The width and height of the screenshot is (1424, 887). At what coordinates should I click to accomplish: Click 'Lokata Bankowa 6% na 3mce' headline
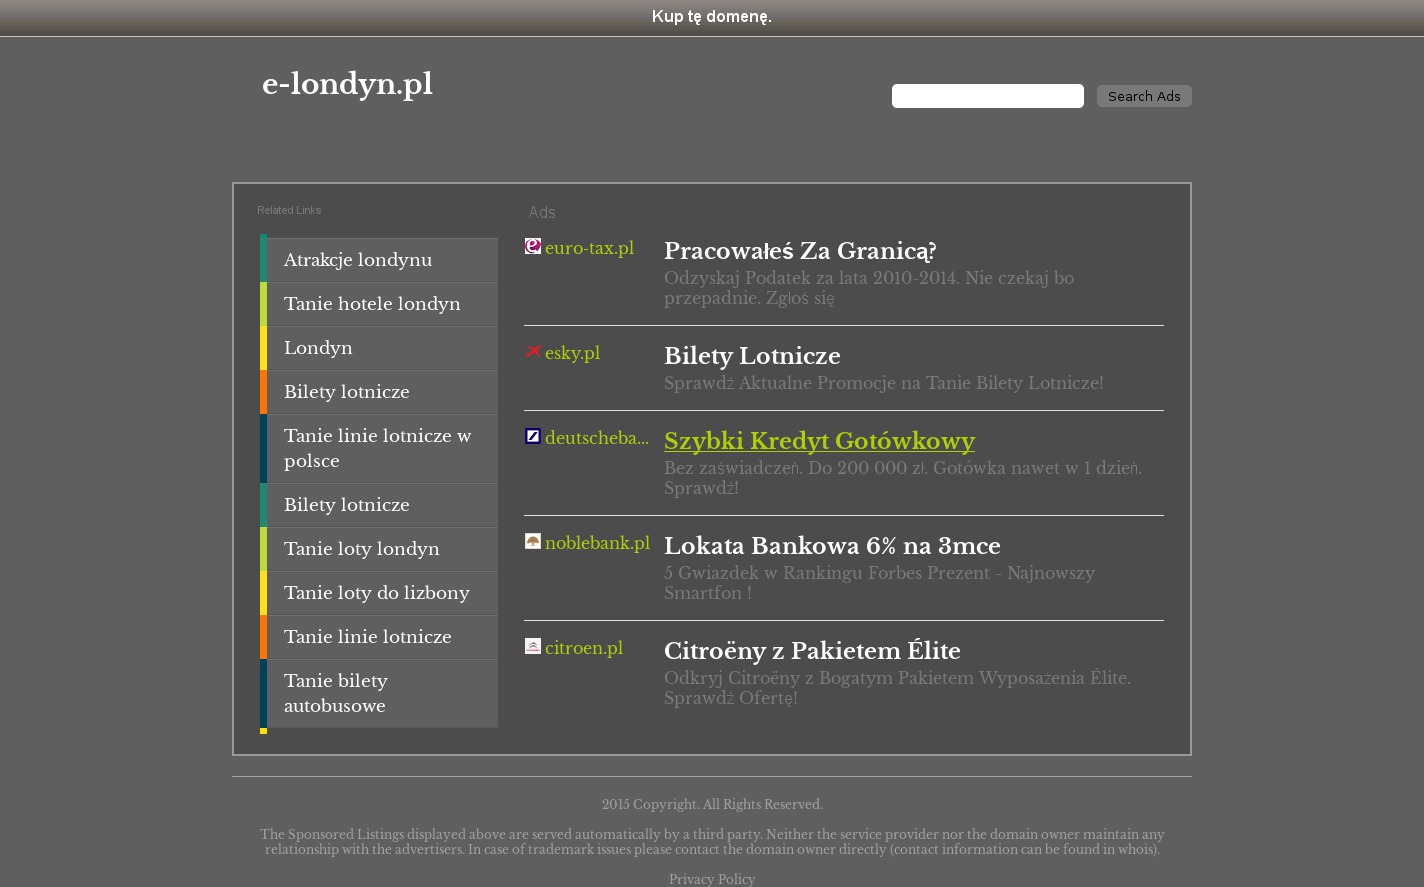[832, 546]
